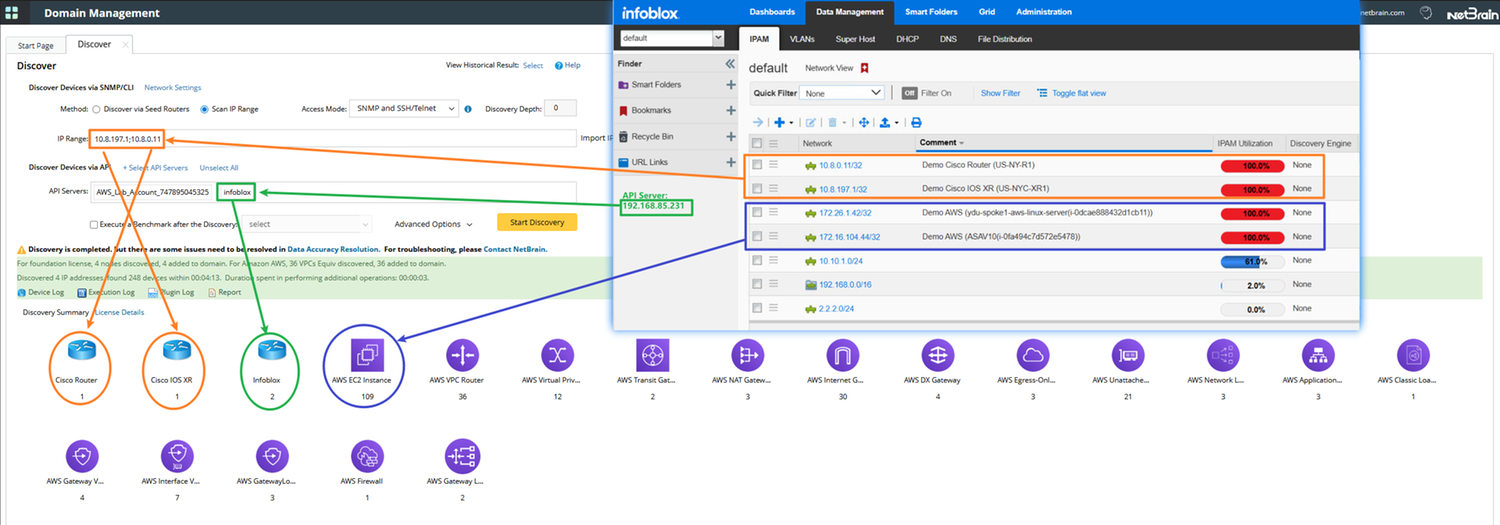1500x525 pixels.
Task: Click the bookmark icon beside Network View
Action: [x=864, y=68]
